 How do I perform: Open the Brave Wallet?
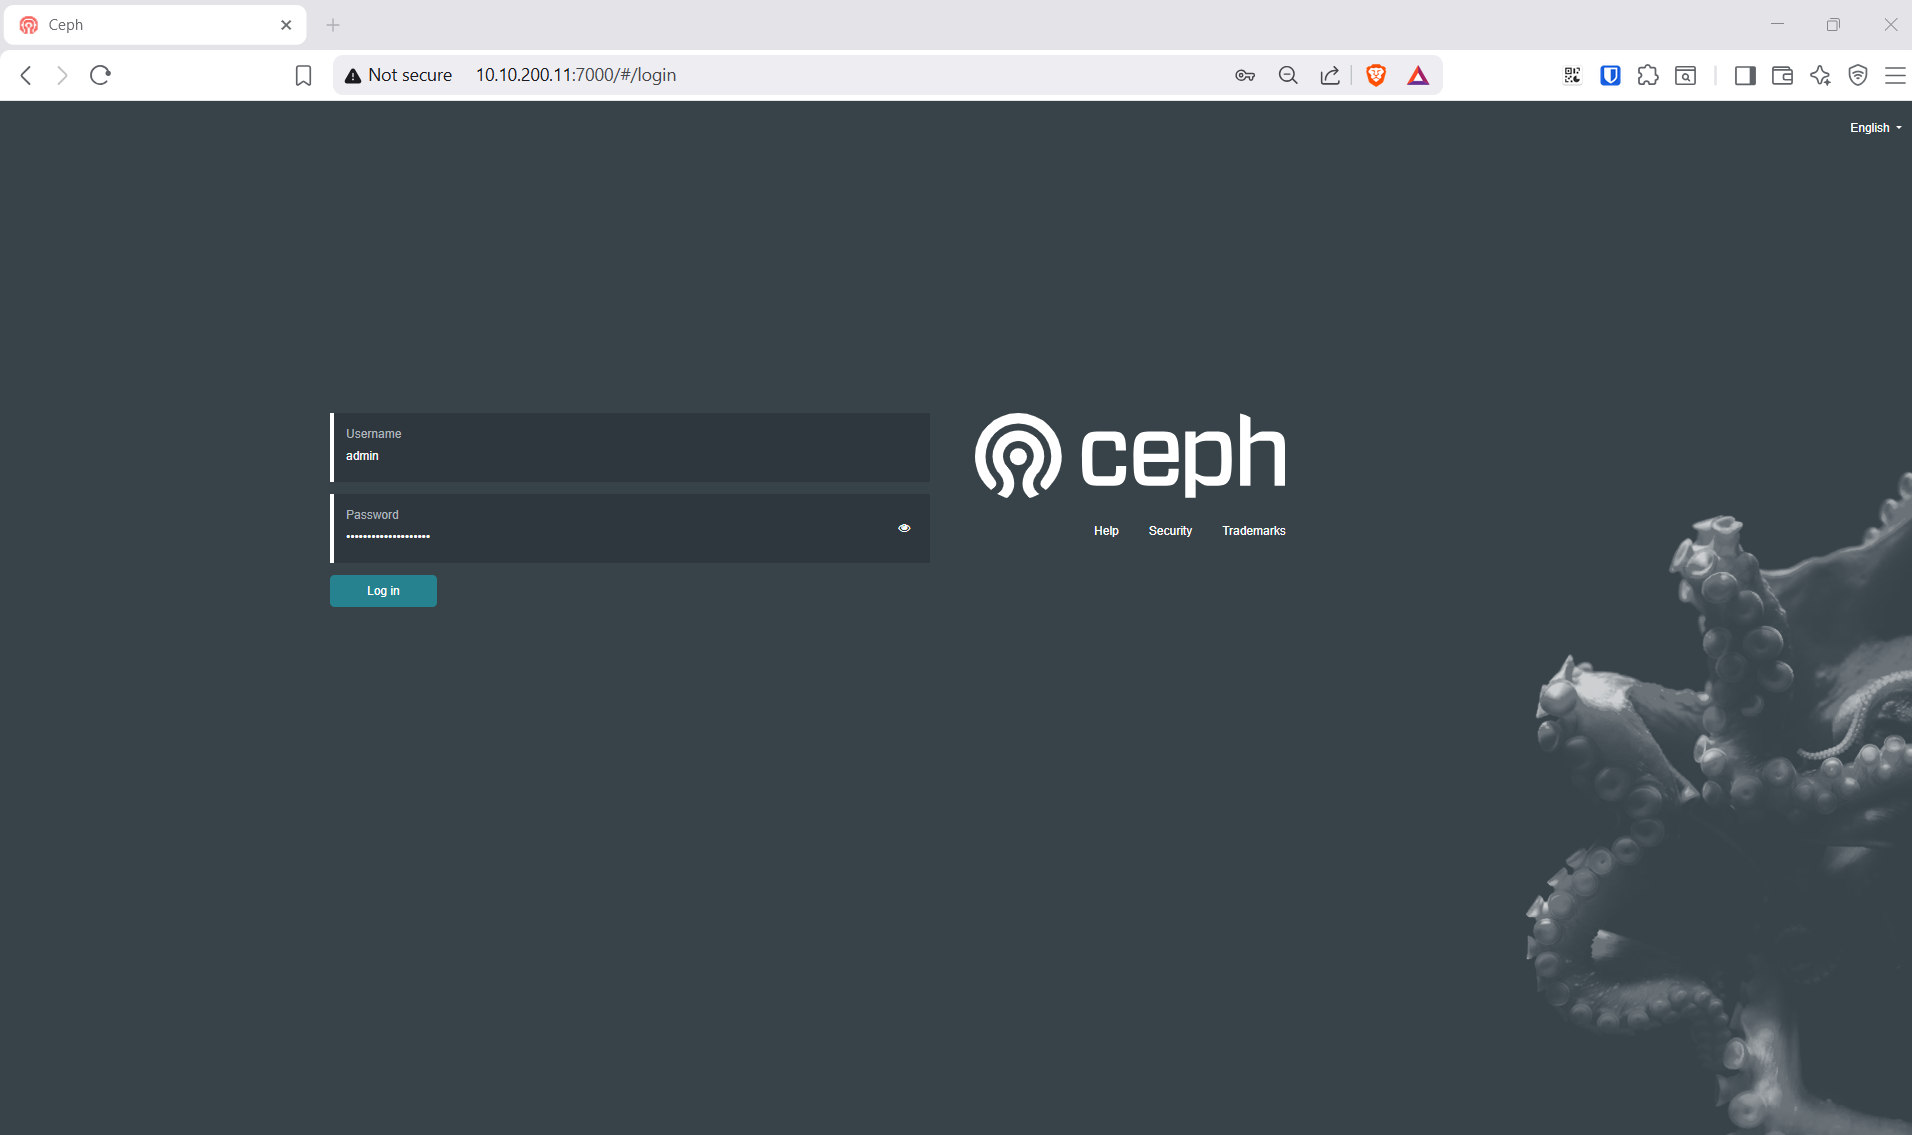pos(1782,75)
